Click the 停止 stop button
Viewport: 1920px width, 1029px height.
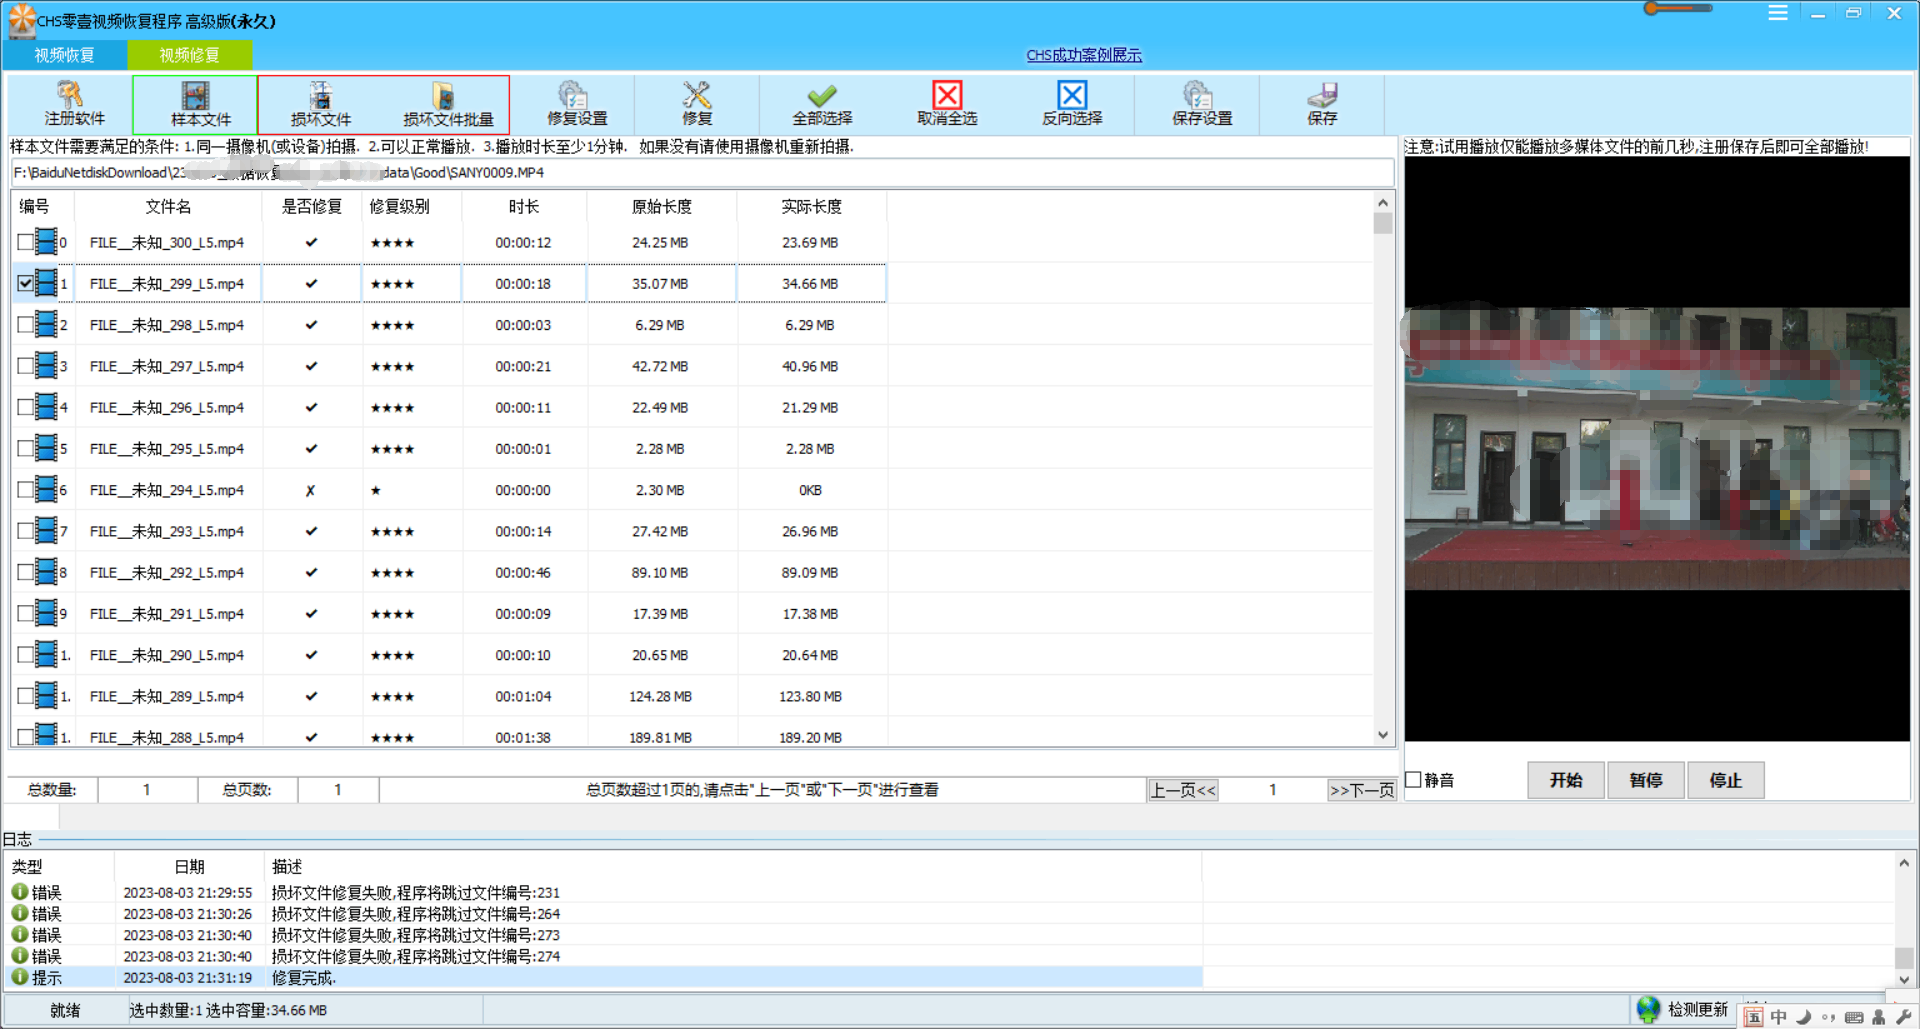[1726, 780]
